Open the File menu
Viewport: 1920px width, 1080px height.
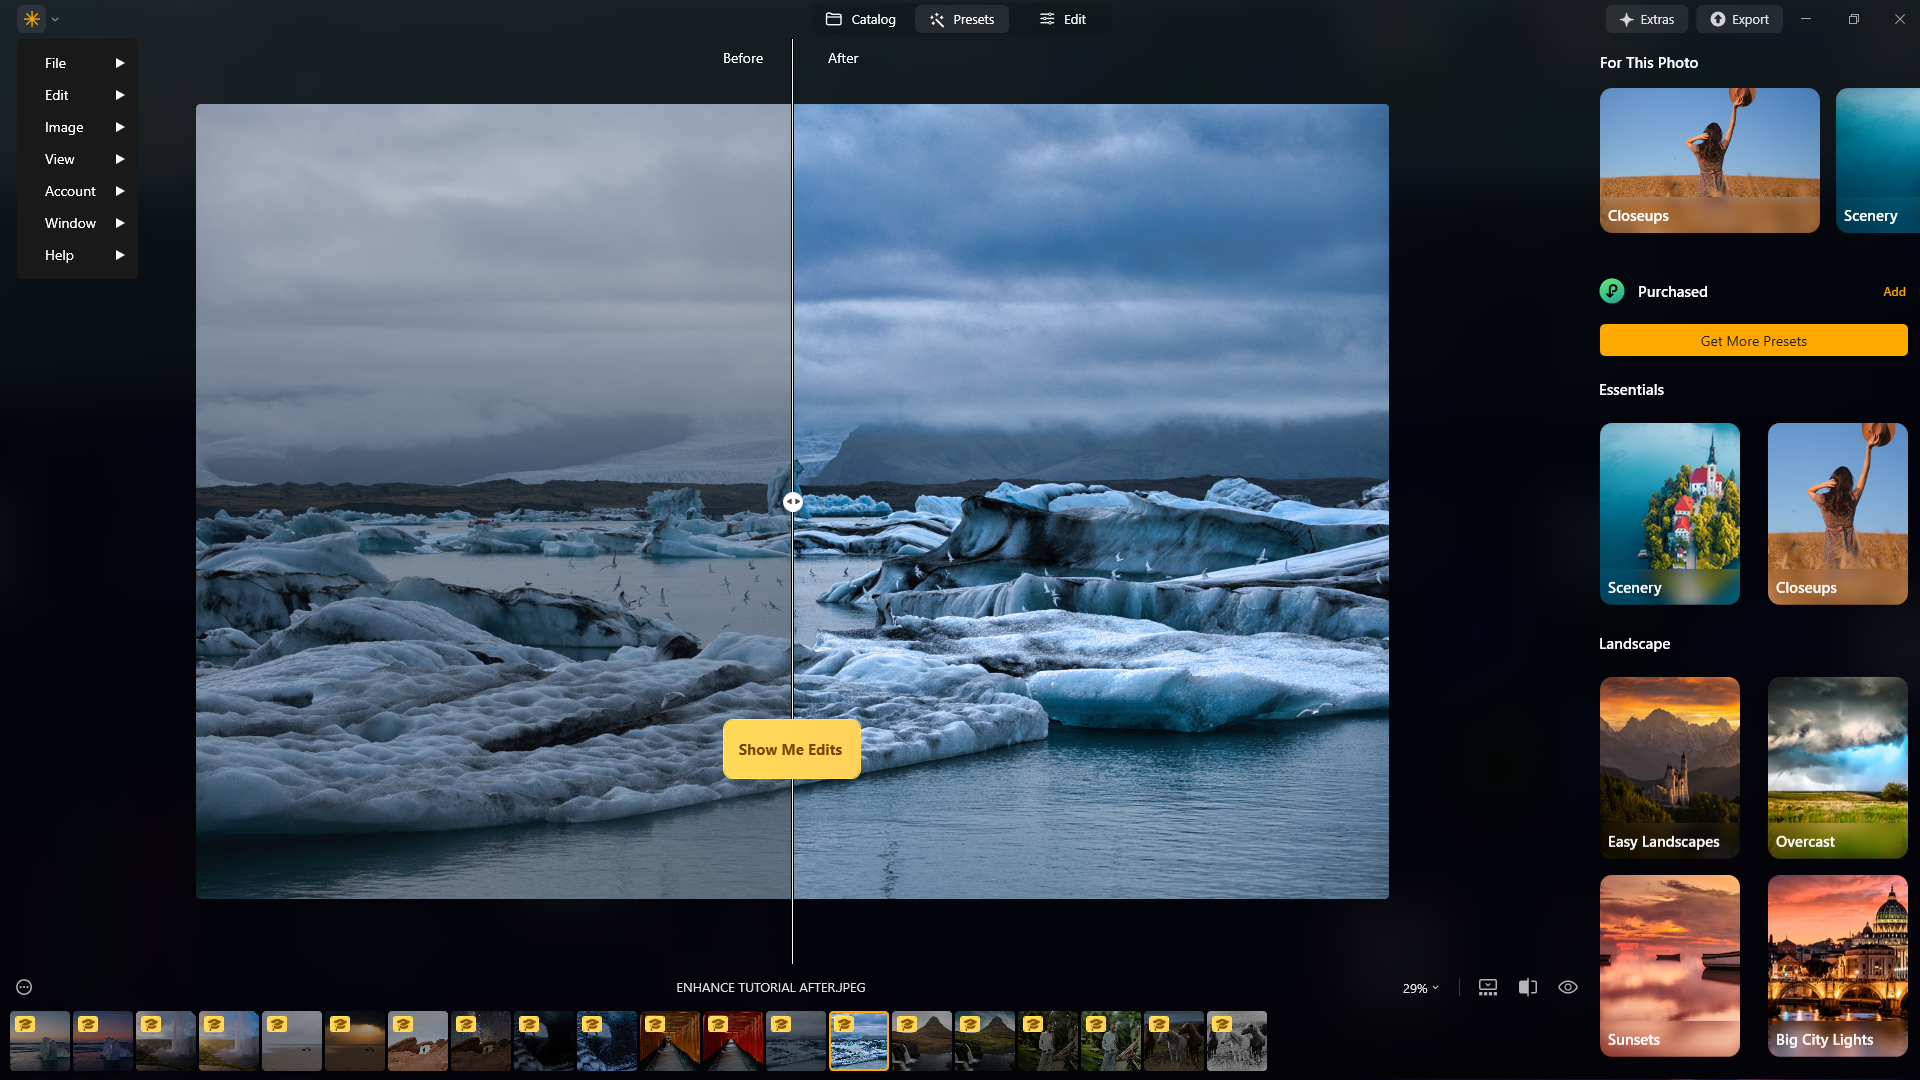(55, 62)
